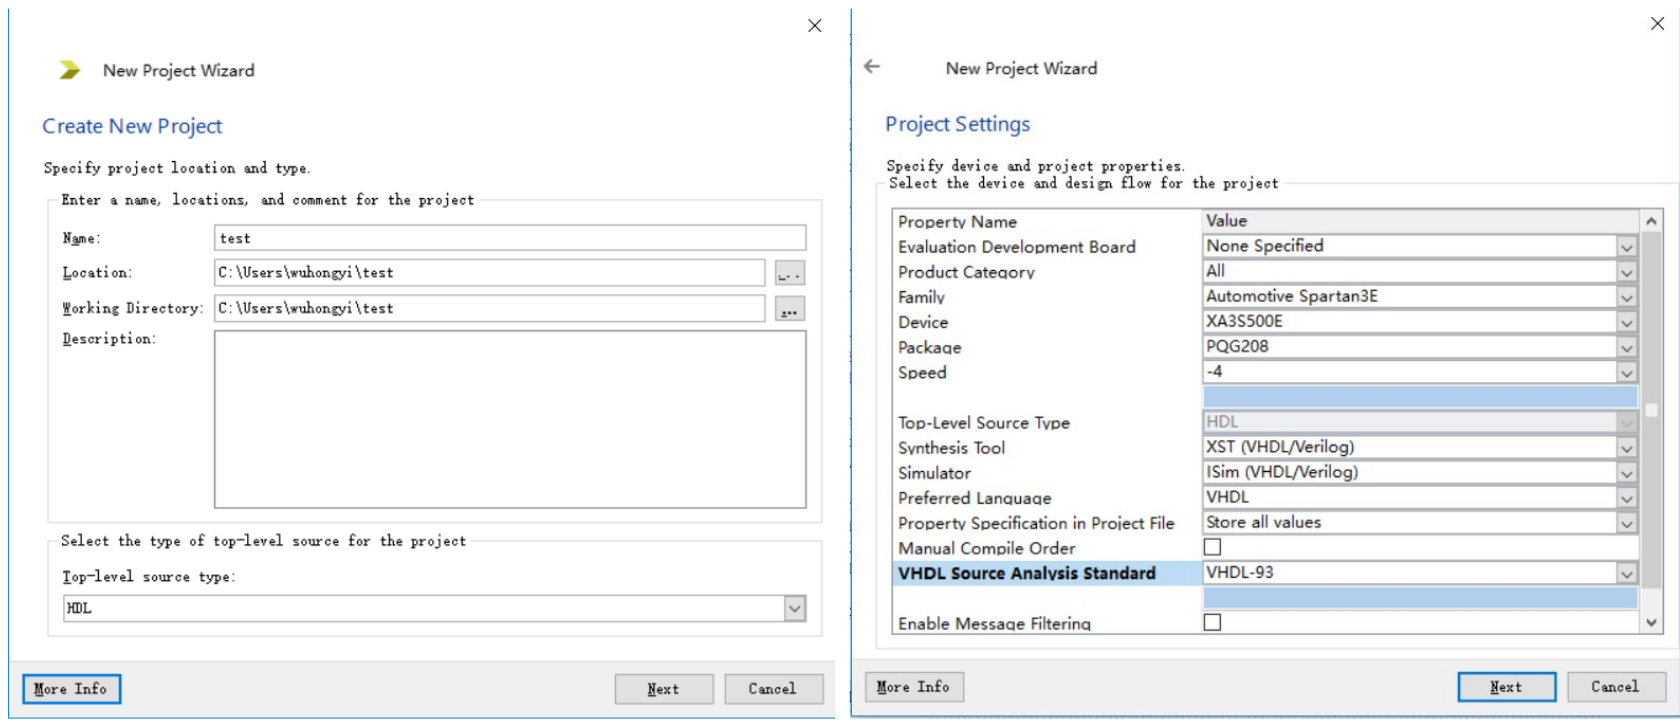Open Synthesis Tool XST dropdown
The width and height of the screenshot is (1680, 723).
1627,448
